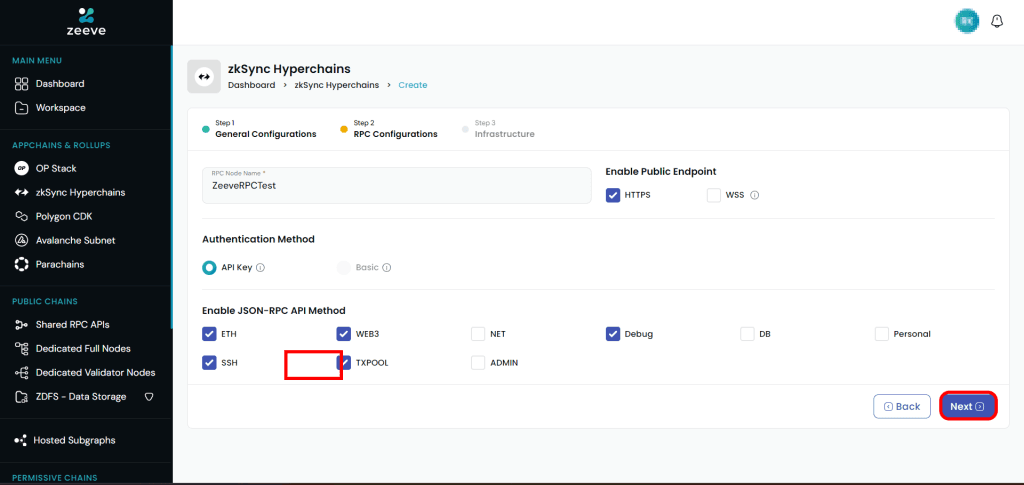Open Avalanche Subnet sidebar icon
The width and height of the screenshot is (1024, 485).
(22, 240)
